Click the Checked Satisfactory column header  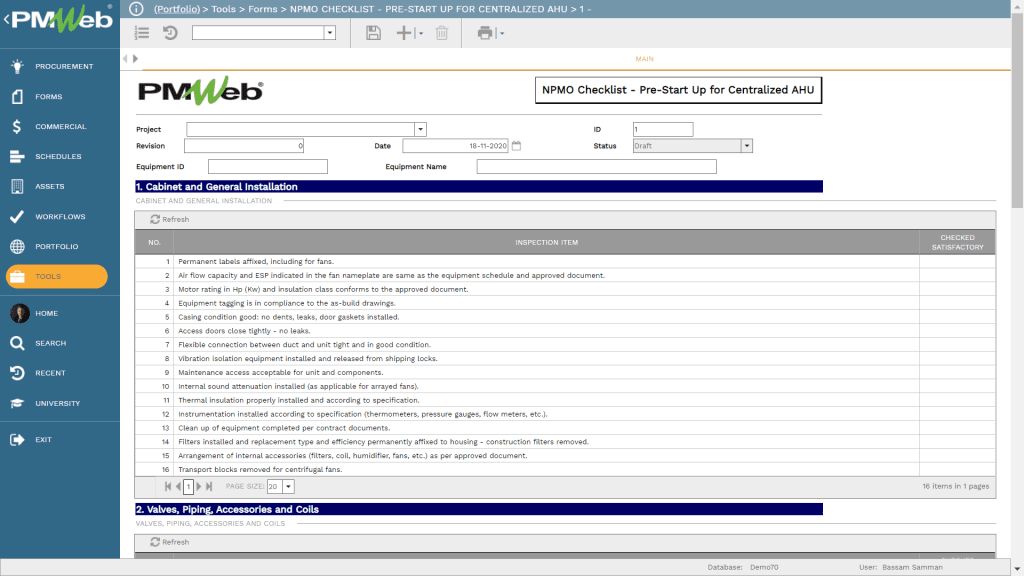click(957, 242)
